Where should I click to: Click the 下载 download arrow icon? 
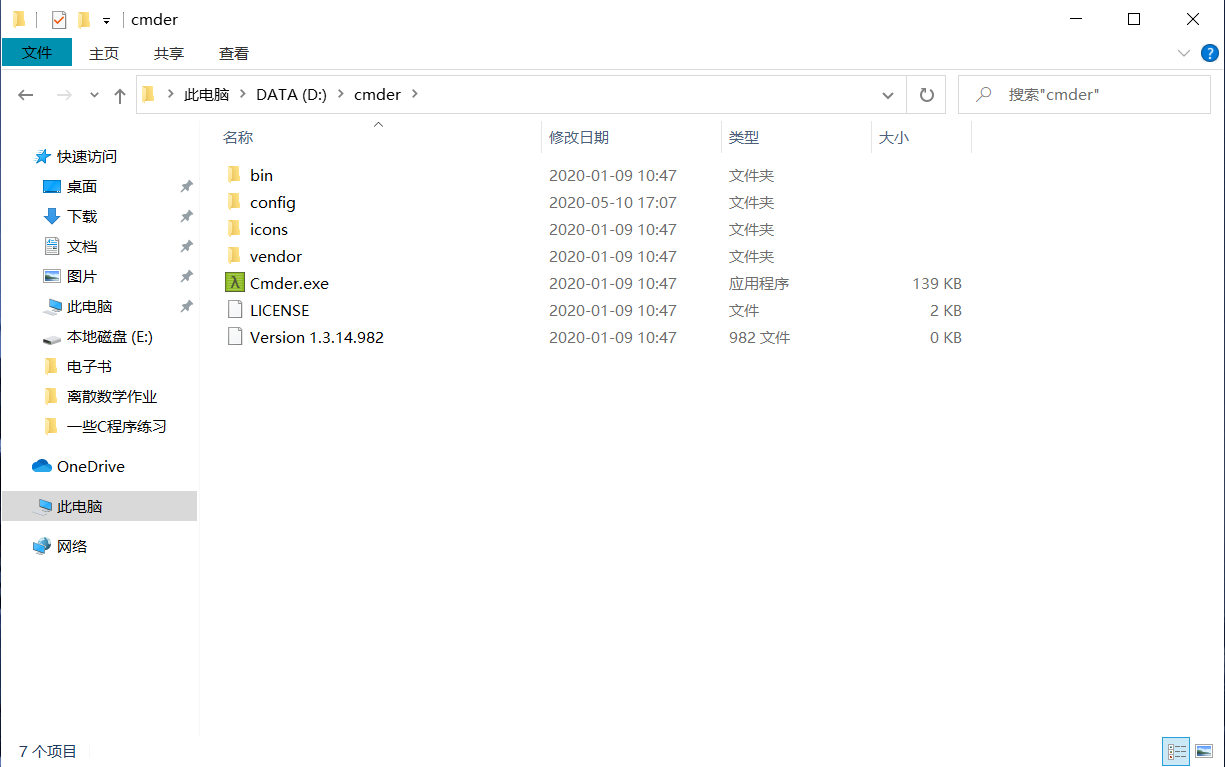pyautogui.click(x=52, y=216)
